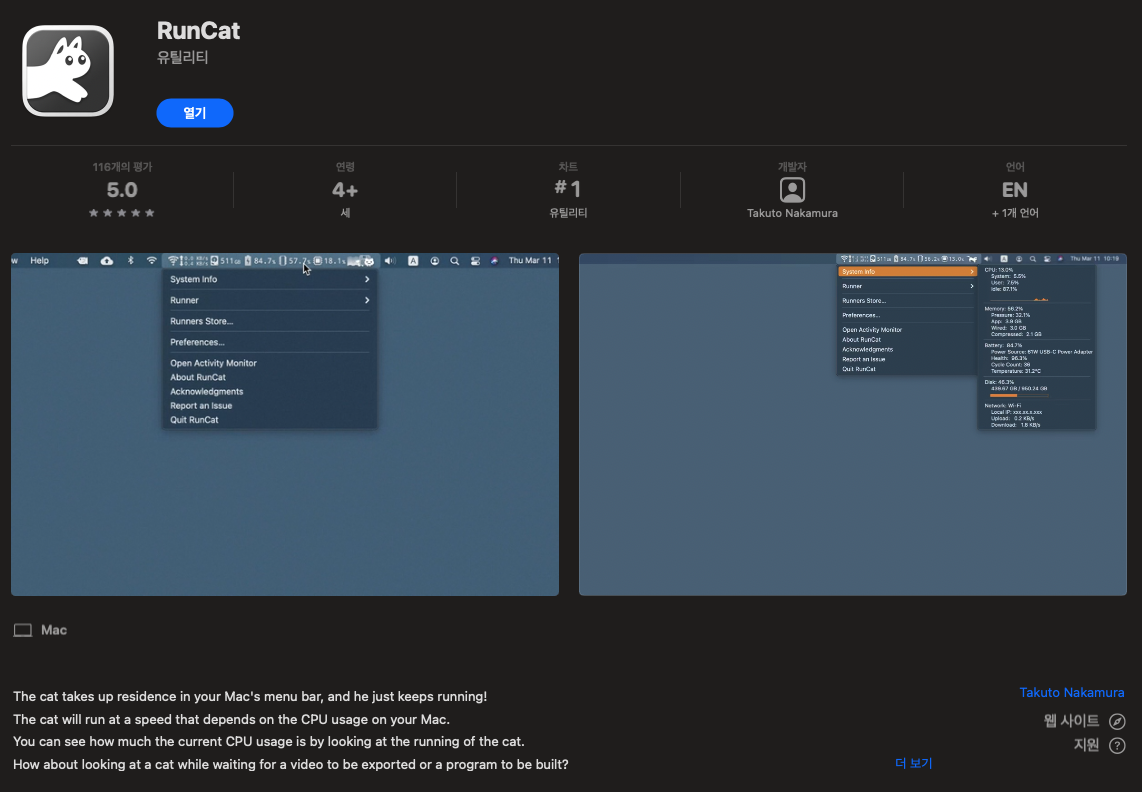Click Takuto Nakamura under the developer icon
This screenshot has height=792, width=1142.
(792, 213)
